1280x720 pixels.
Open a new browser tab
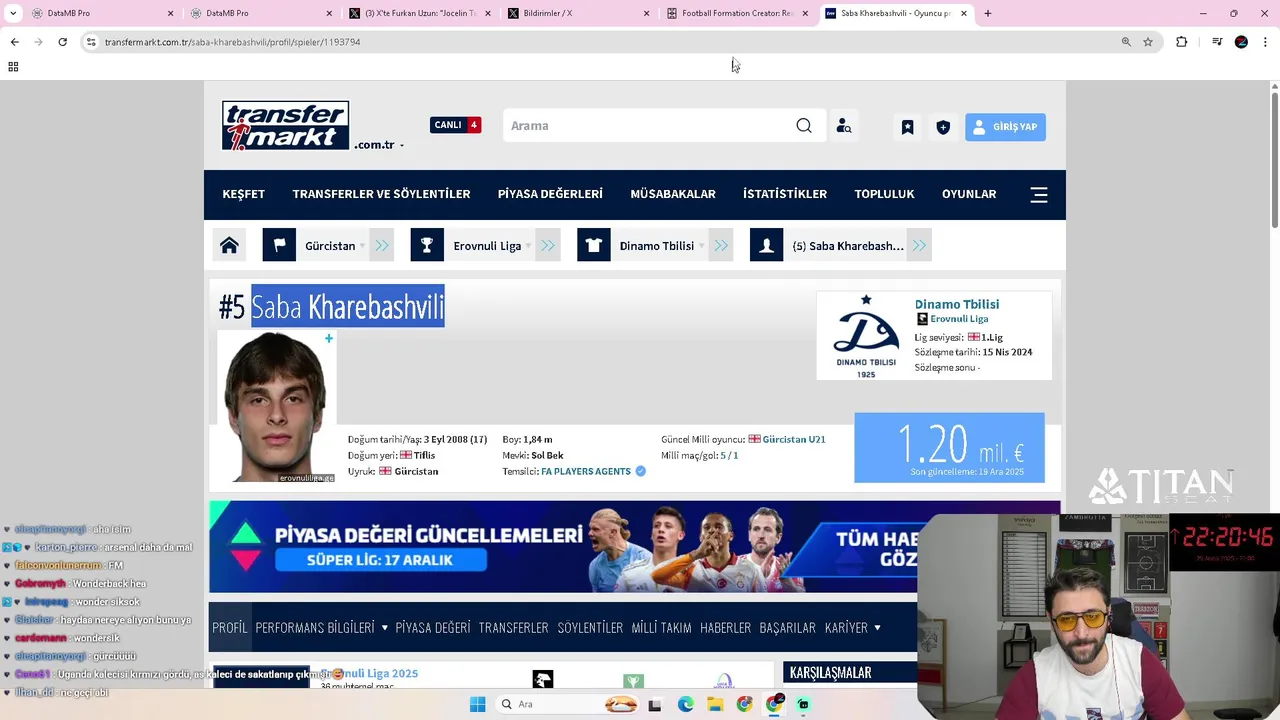coord(987,13)
